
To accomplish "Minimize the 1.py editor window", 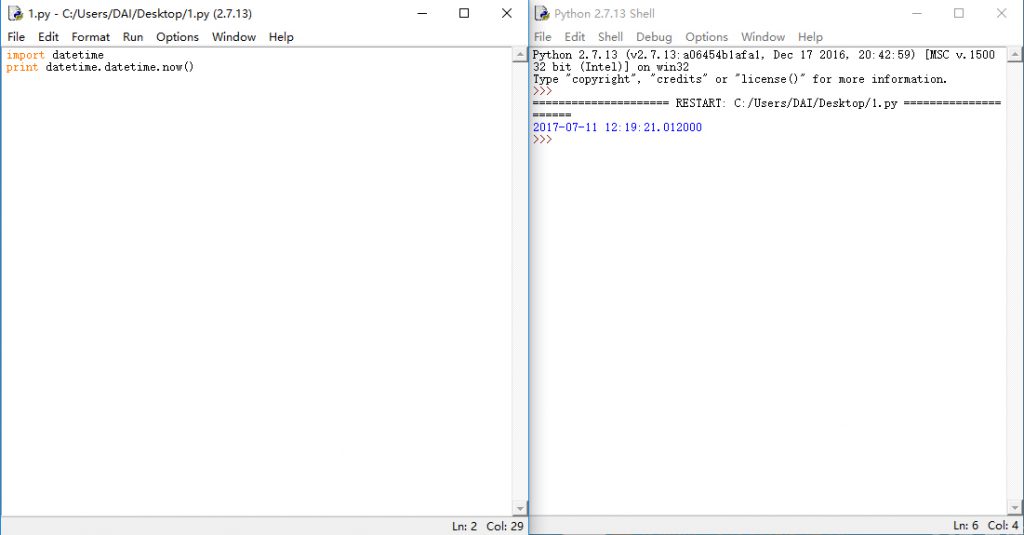I will click(x=423, y=13).
